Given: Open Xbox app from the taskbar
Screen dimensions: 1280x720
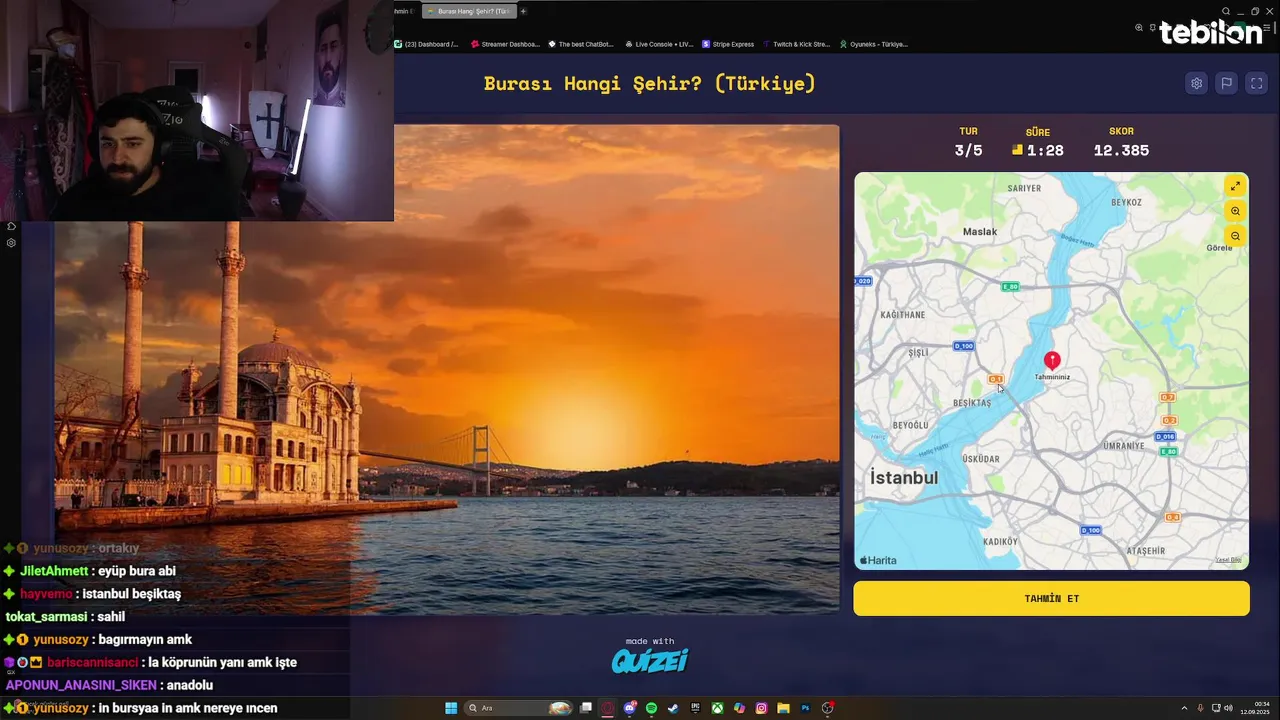Looking at the screenshot, I should pos(717,708).
